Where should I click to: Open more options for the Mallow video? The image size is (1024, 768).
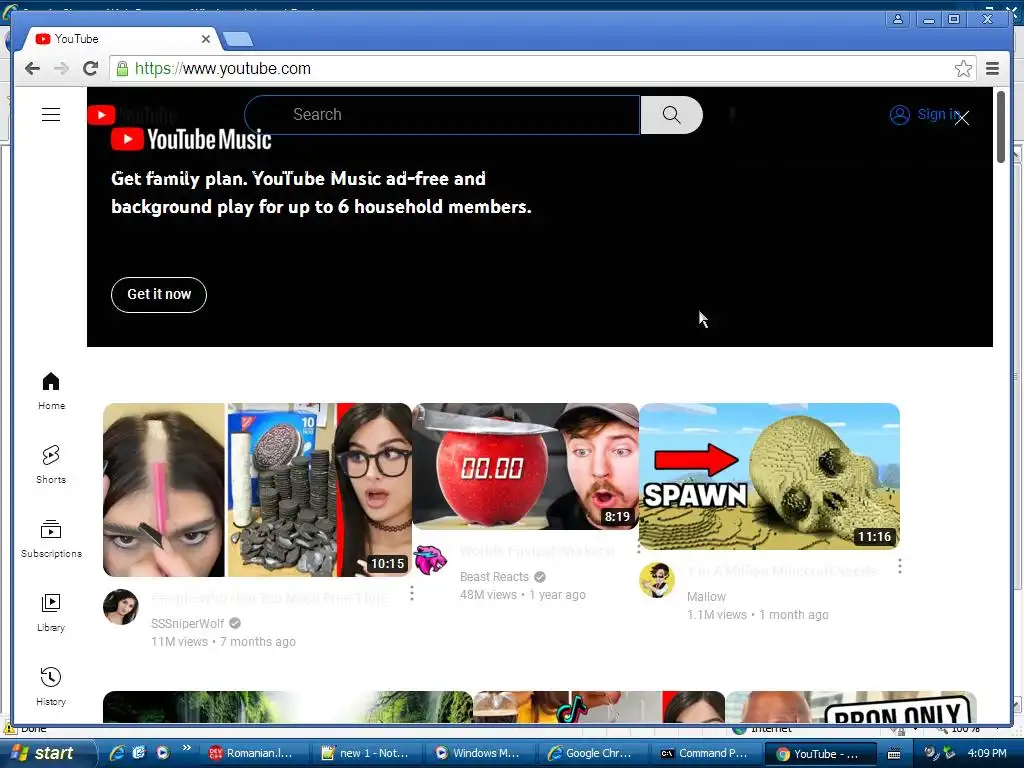900,566
